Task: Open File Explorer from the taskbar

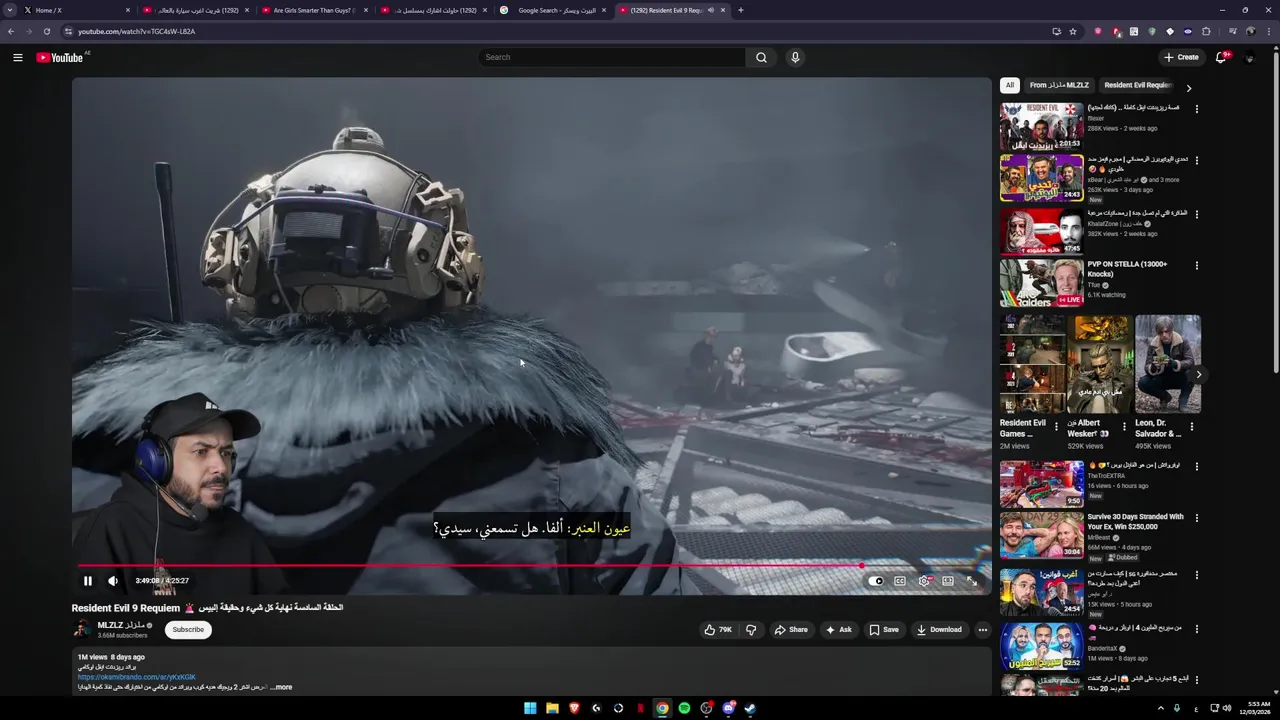Action: click(x=552, y=708)
